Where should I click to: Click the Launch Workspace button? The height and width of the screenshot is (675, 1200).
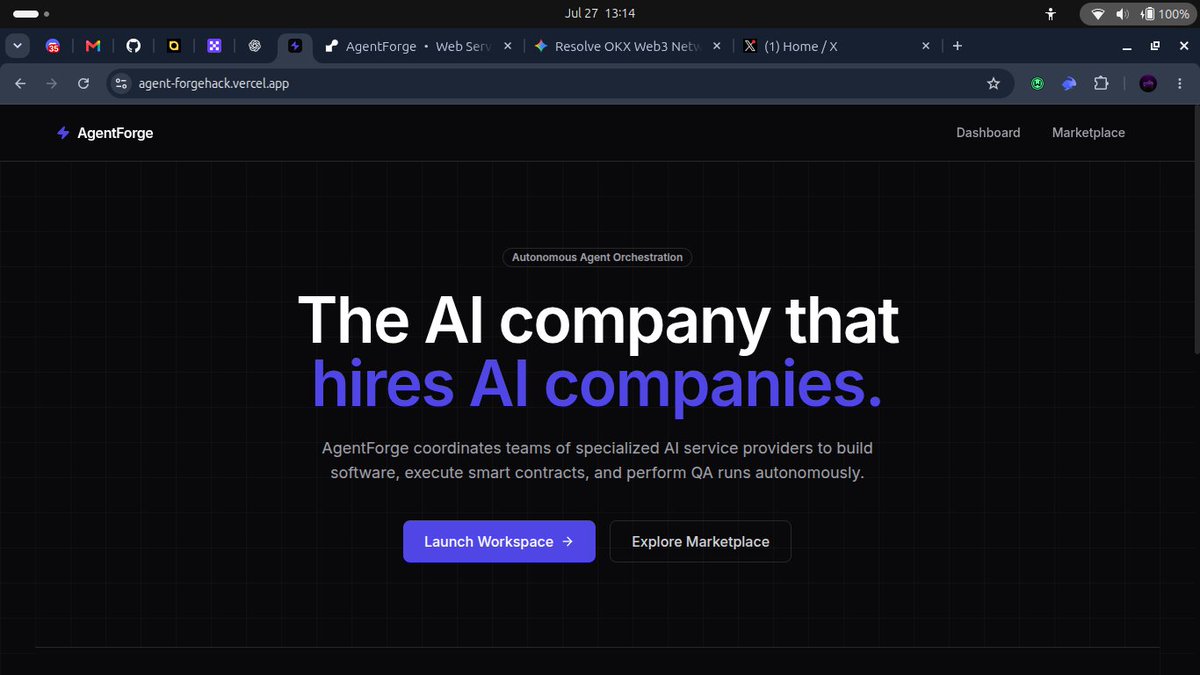click(x=499, y=541)
